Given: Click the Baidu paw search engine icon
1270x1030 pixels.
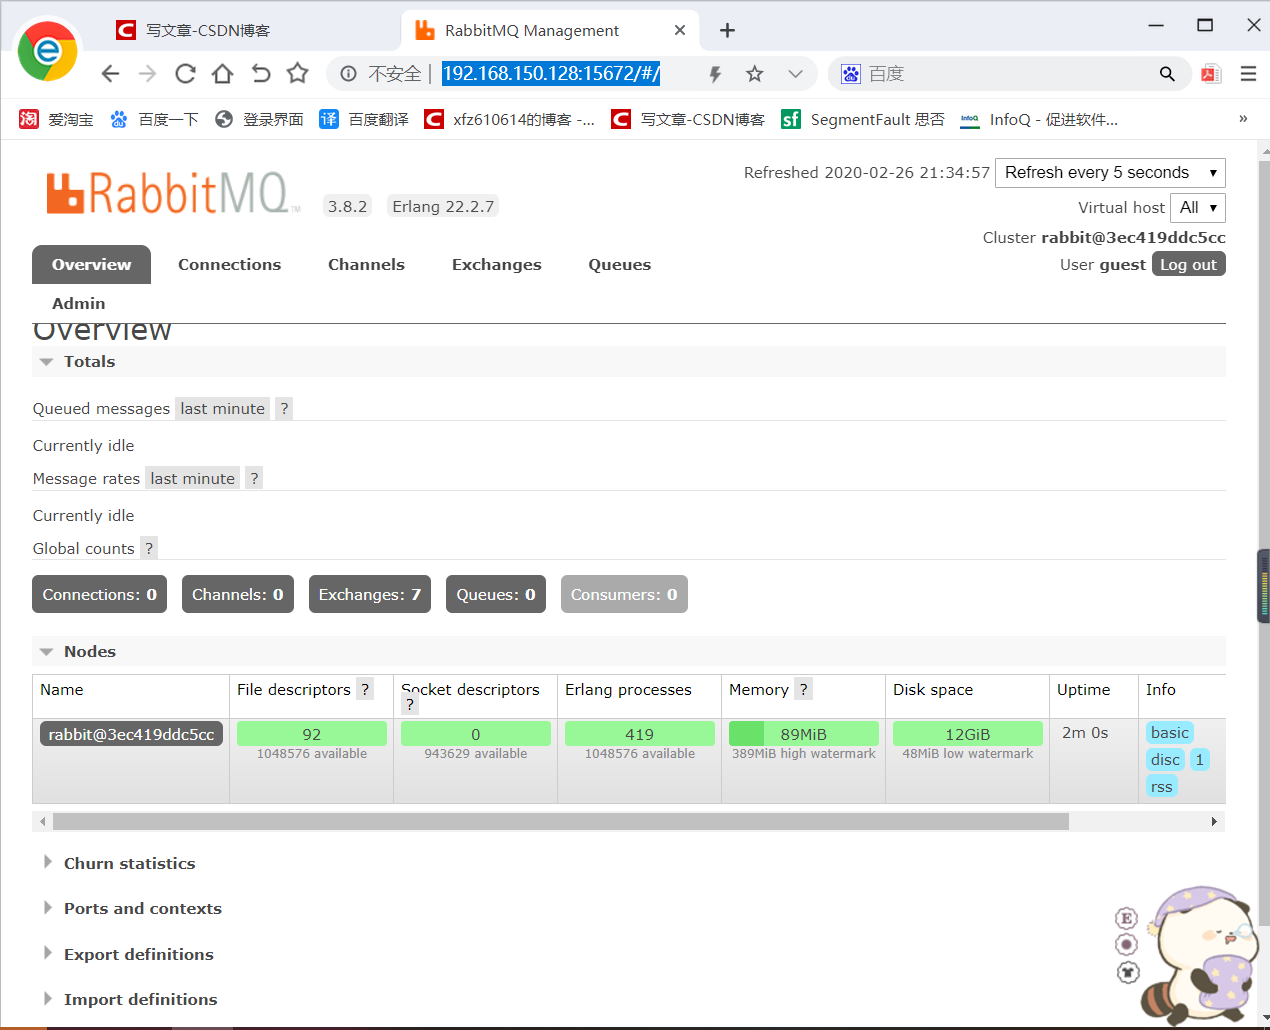Looking at the screenshot, I should click(x=851, y=73).
